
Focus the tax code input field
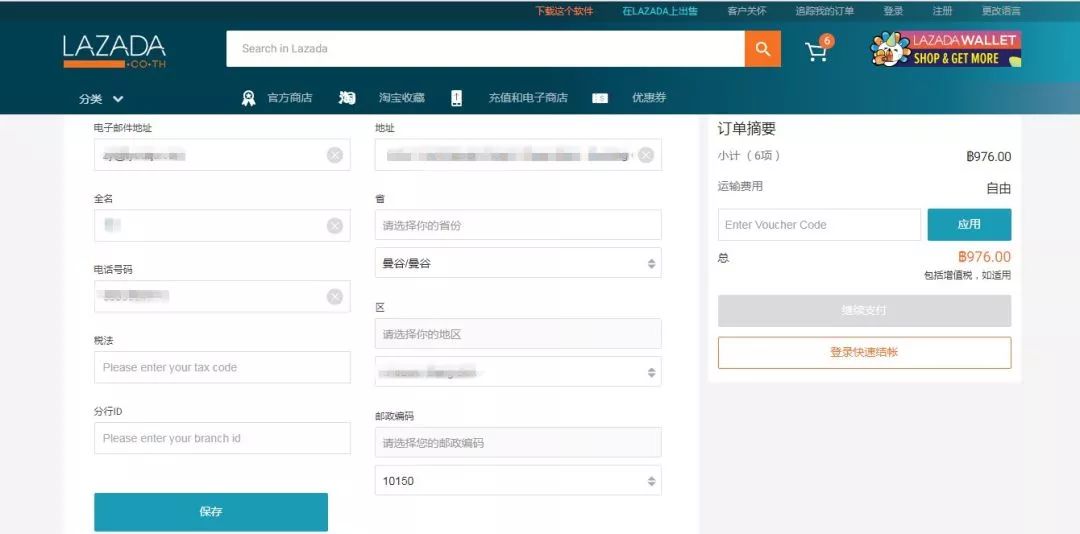click(222, 367)
